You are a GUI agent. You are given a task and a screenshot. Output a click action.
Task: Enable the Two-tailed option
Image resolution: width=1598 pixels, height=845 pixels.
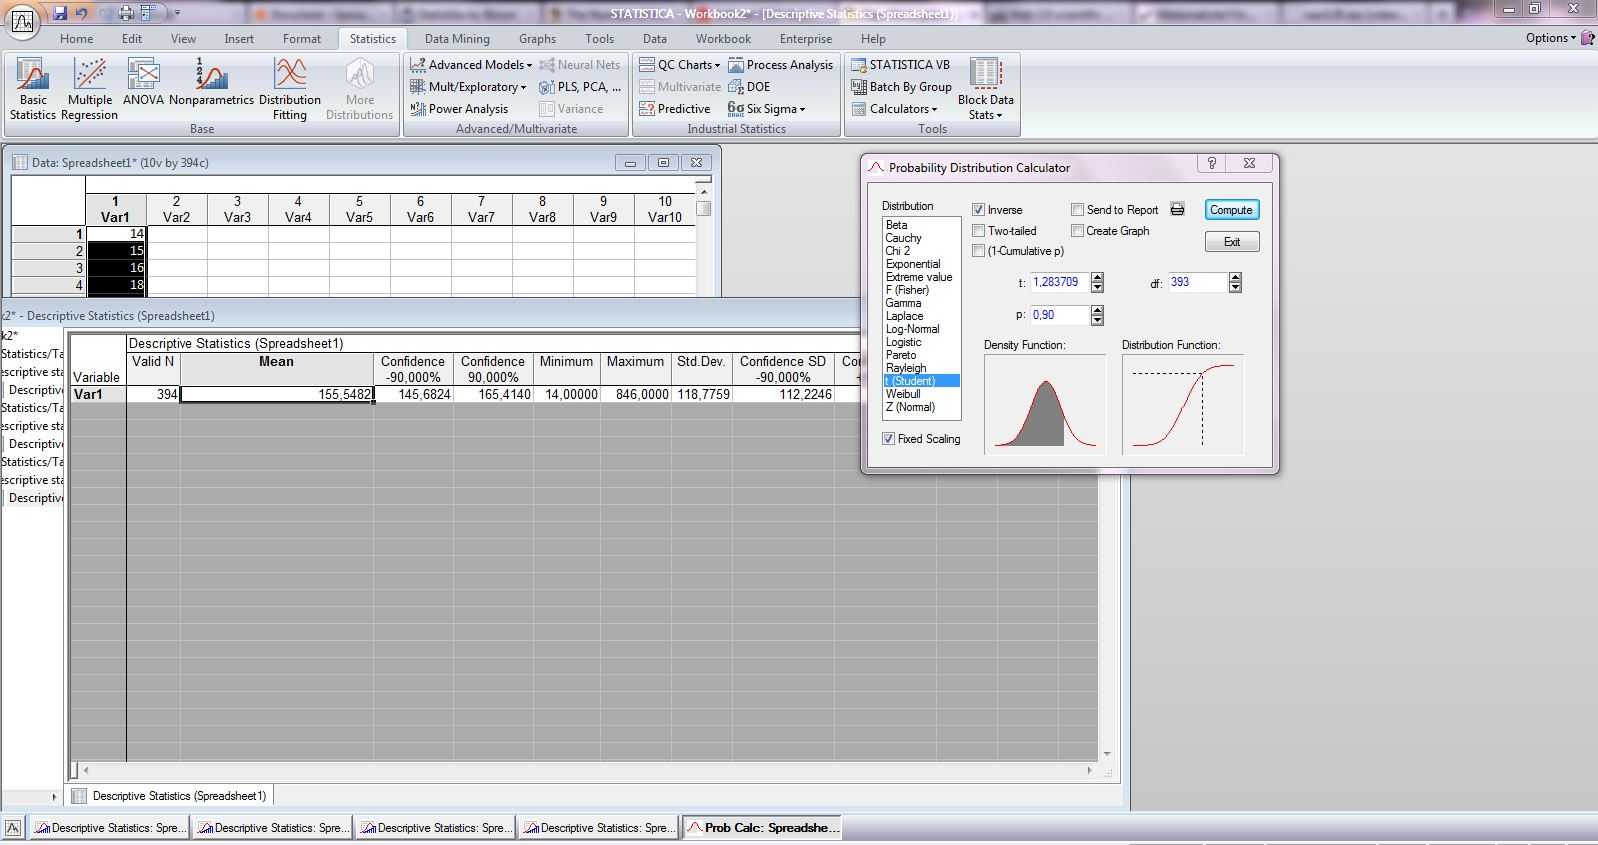click(x=979, y=231)
